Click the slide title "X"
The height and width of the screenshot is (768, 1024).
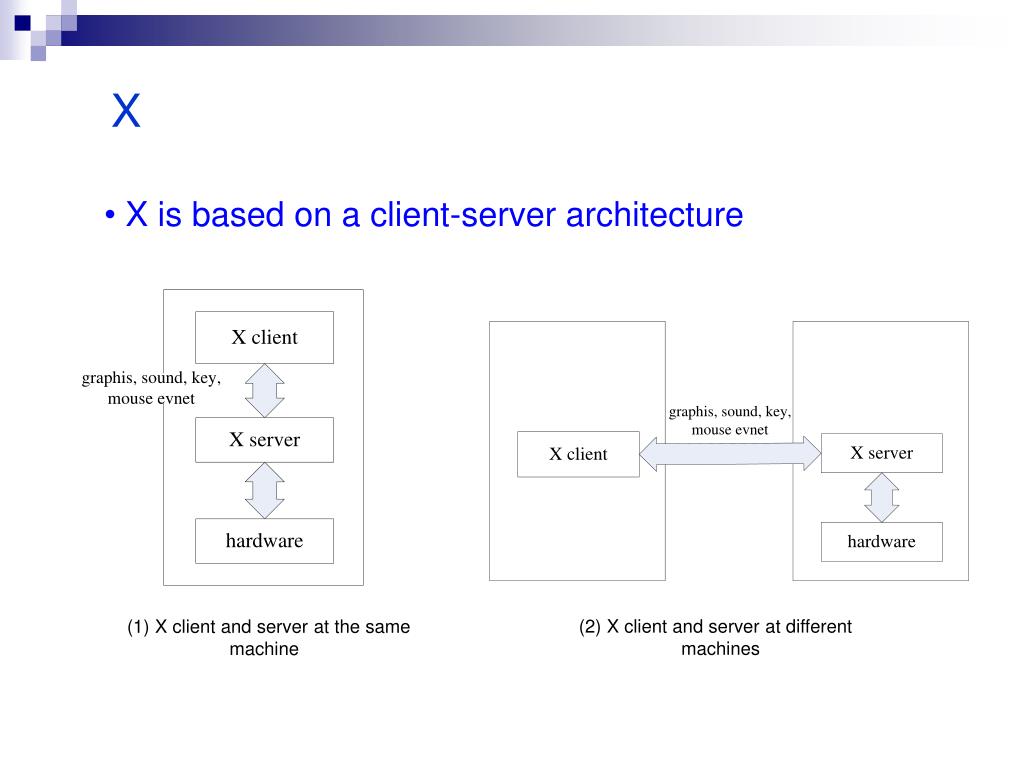click(x=126, y=110)
